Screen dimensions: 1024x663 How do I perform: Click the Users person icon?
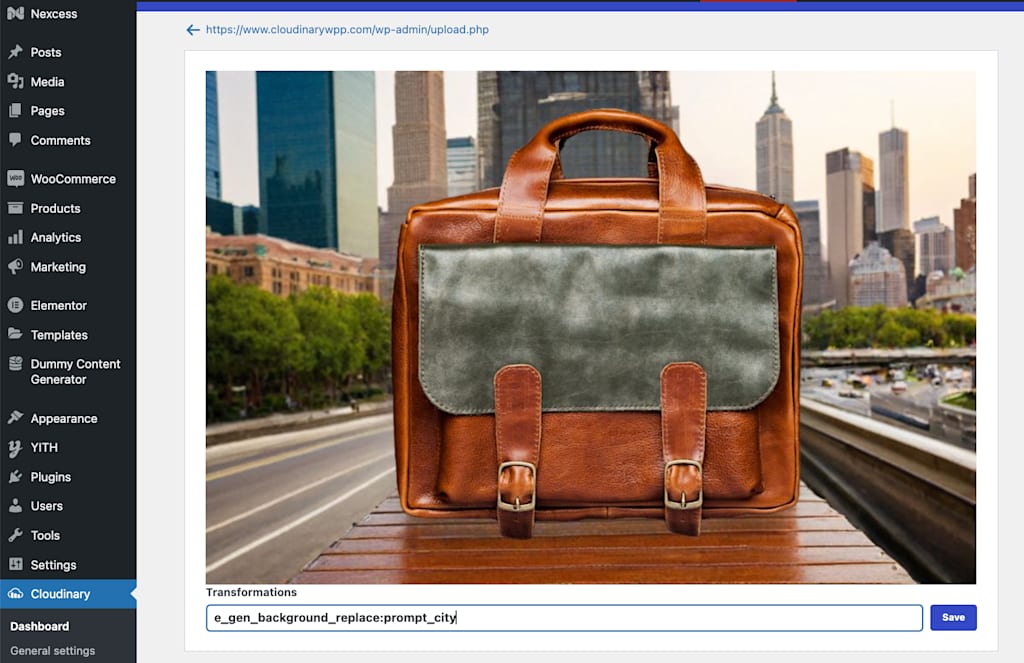click(15, 506)
